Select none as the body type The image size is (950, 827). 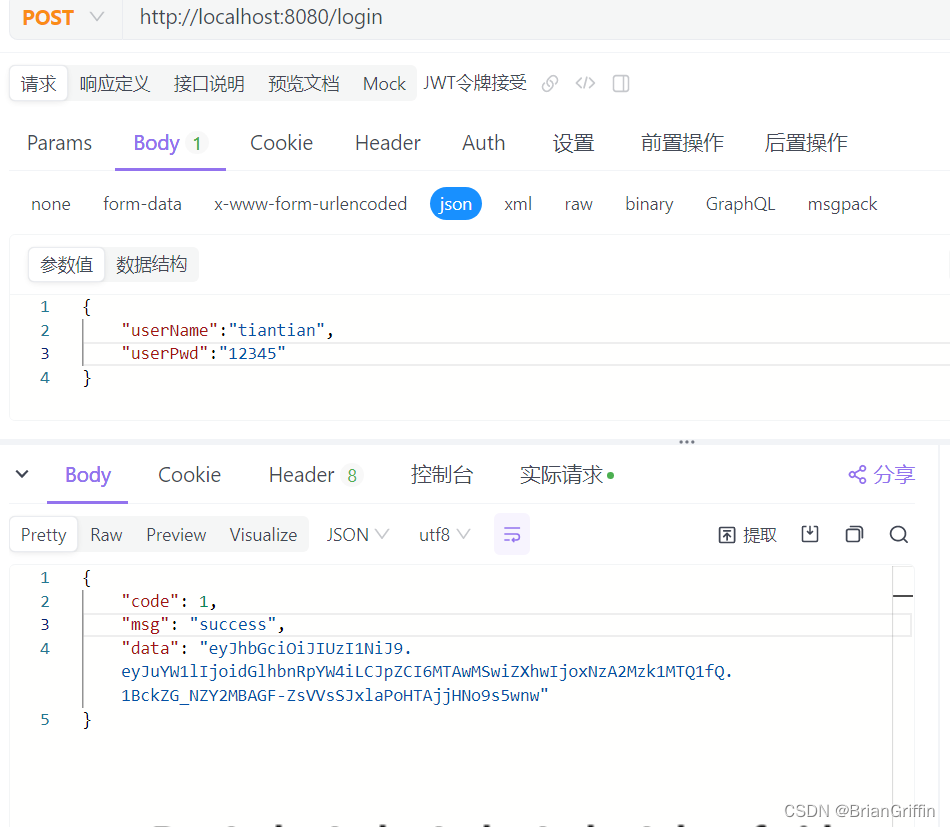(50, 203)
